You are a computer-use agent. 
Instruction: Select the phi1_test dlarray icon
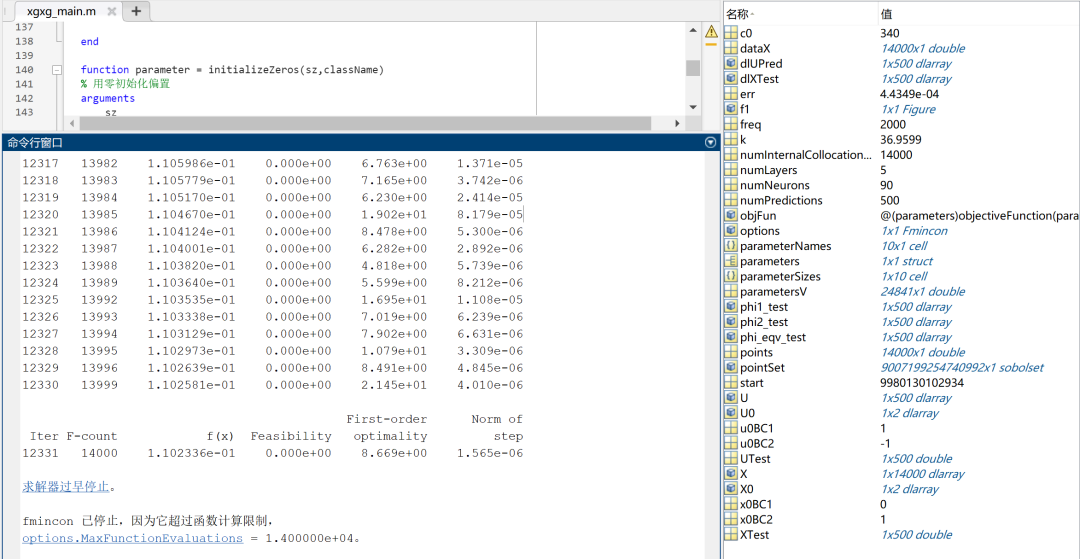(x=731, y=307)
